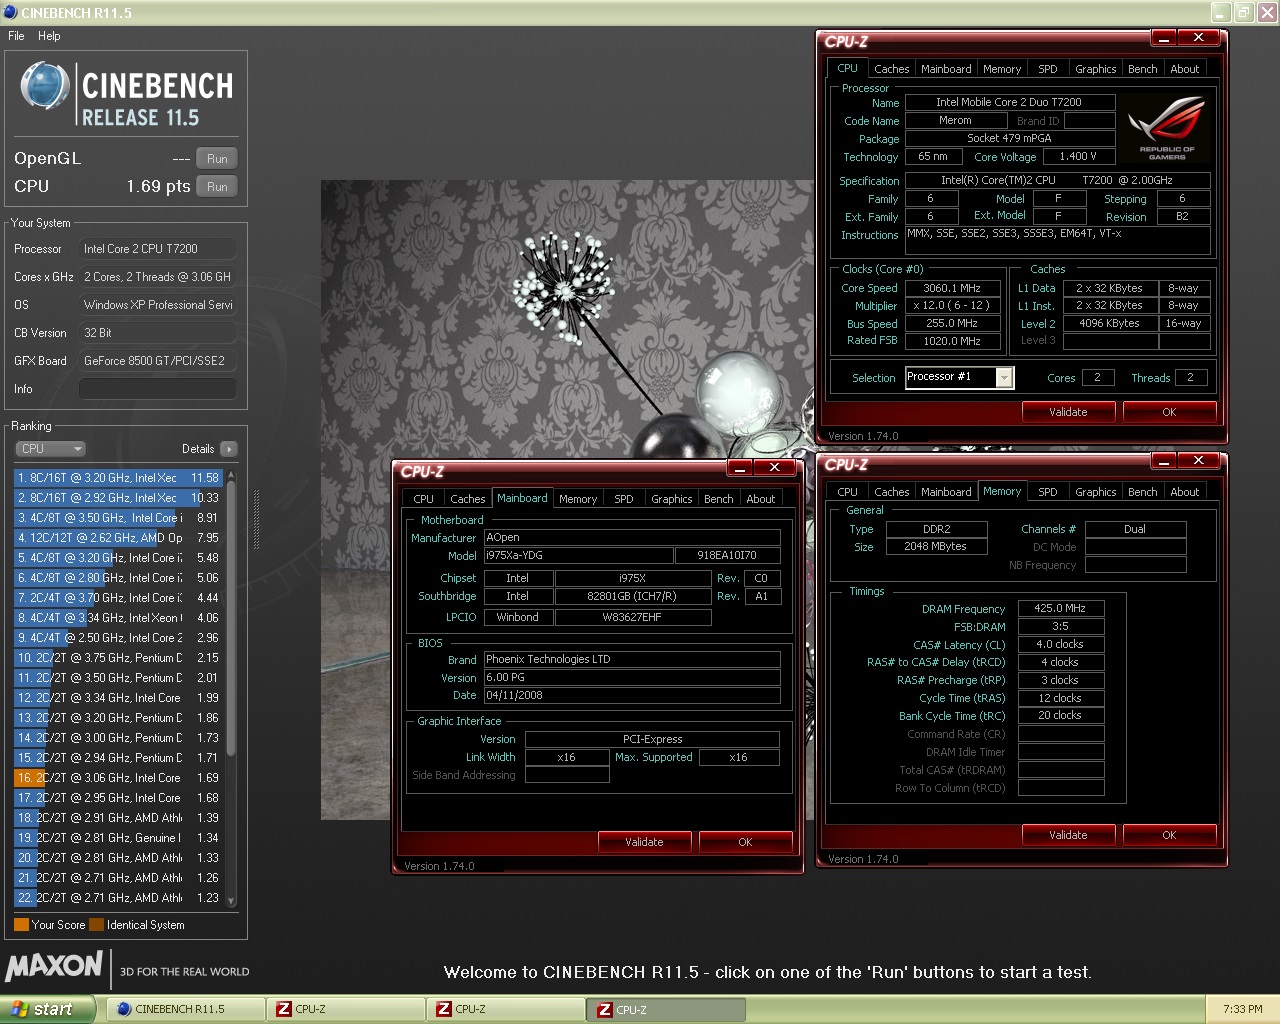
Task: Open the Windows Start menu
Action: [x=47, y=1009]
